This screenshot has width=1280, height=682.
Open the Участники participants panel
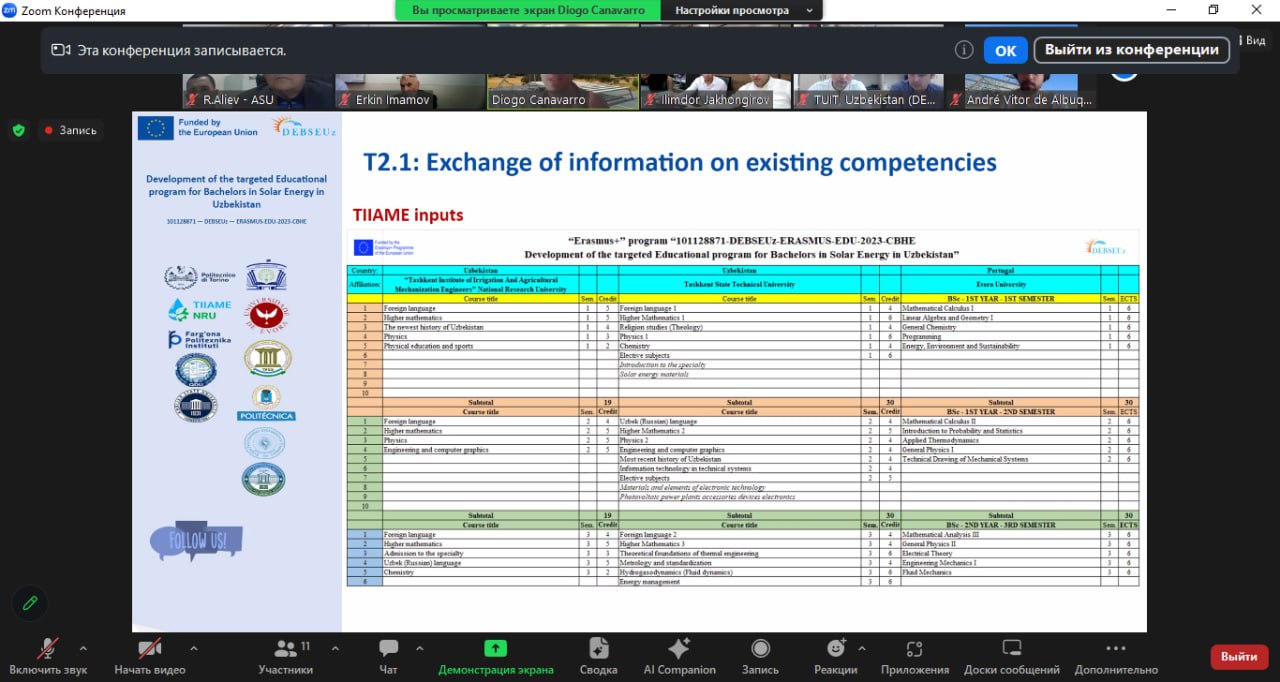coord(285,657)
